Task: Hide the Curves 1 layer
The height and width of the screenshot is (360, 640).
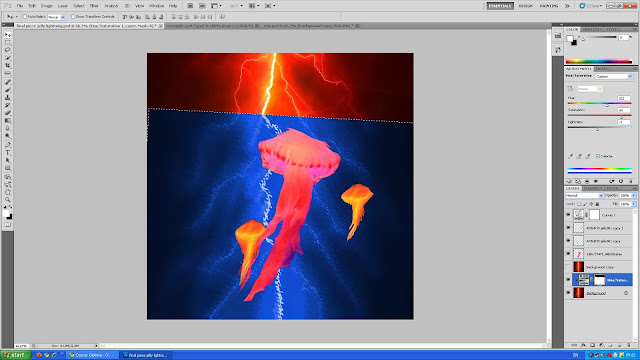Action: click(569, 215)
